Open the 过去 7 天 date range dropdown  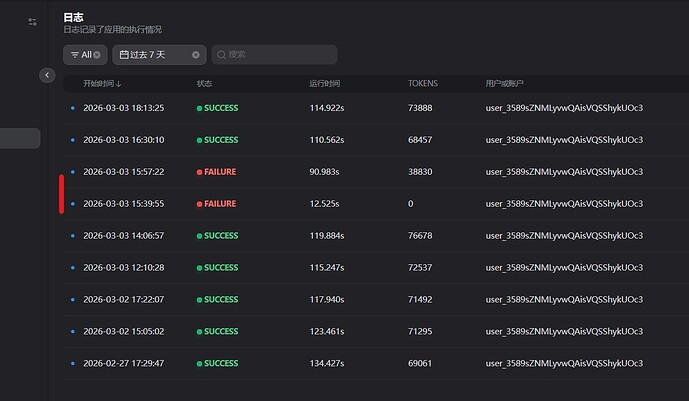[x=152, y=55]
